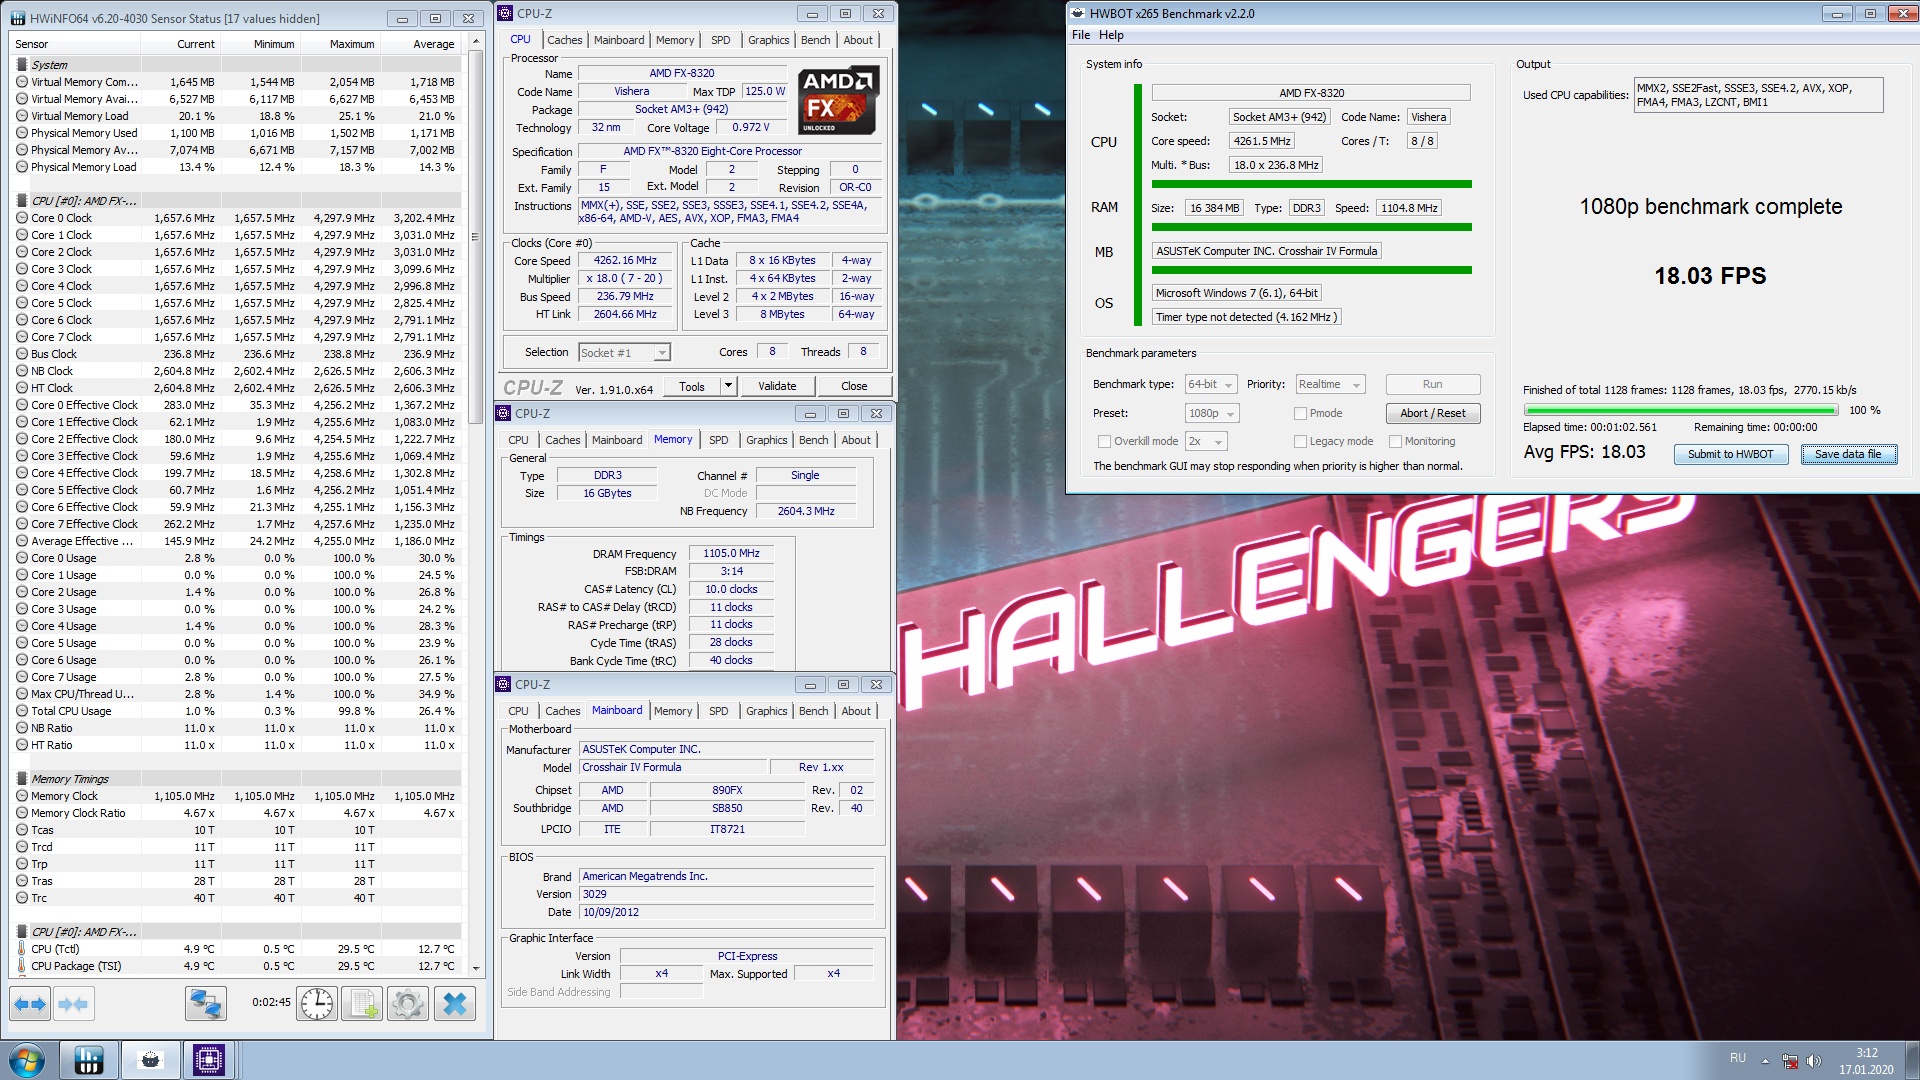
Task: Click Abort / Reset in HWBOT x265
Action: 1433,413
